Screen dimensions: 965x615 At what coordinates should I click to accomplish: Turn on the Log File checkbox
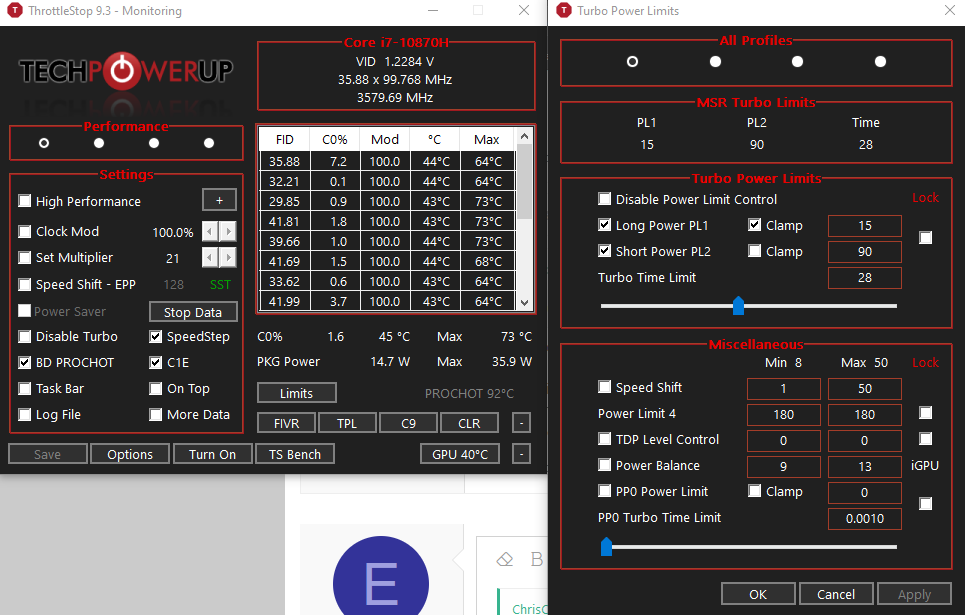tap(25, 414)
